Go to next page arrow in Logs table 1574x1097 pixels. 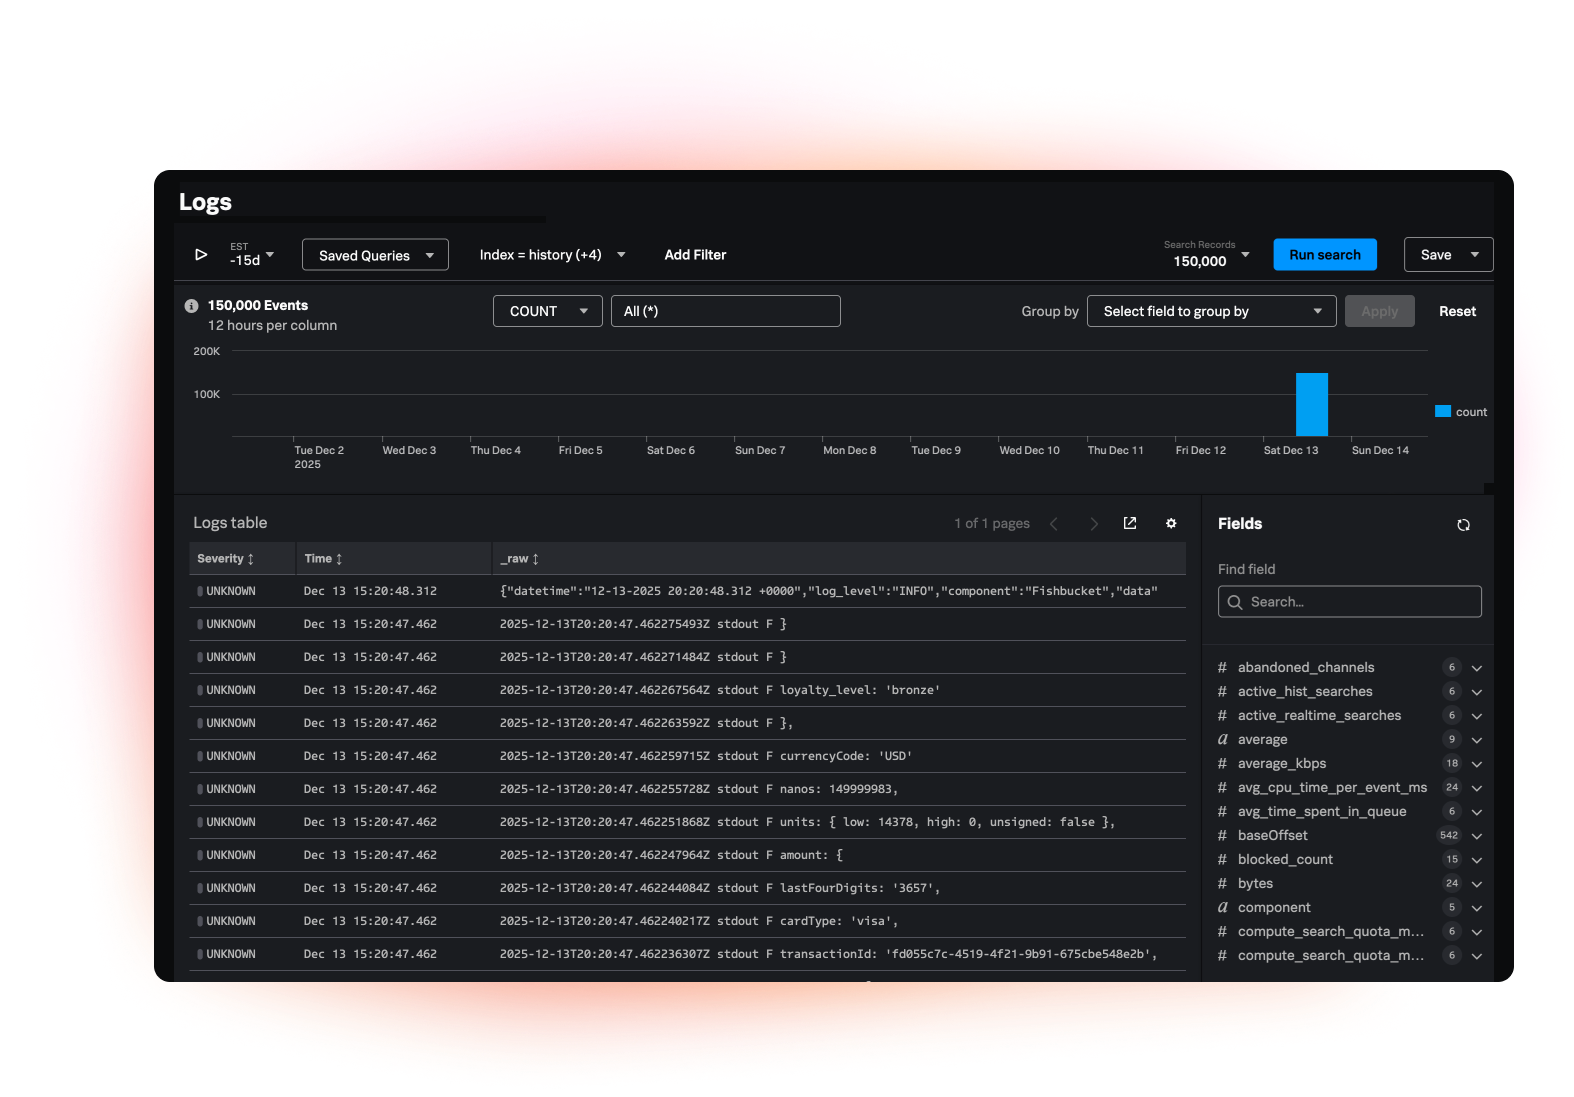1094,523
